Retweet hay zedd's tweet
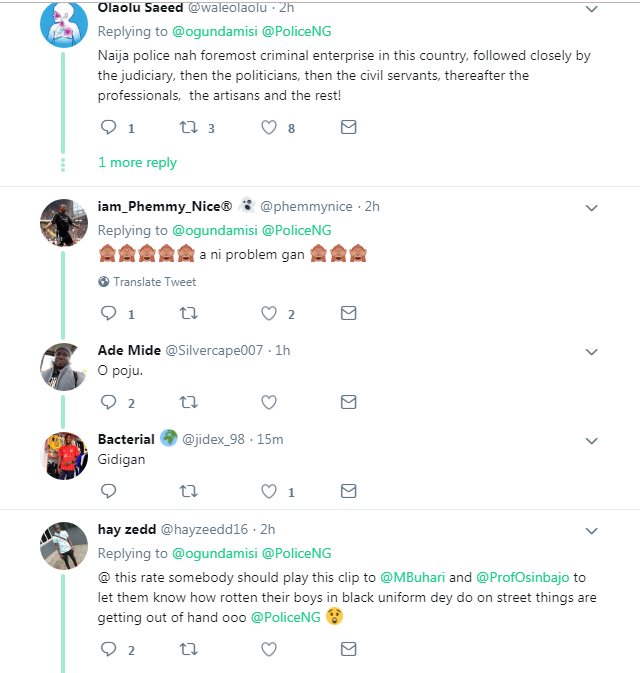The image size is (640, 673). pyautogui.click(x=187, y=649)
